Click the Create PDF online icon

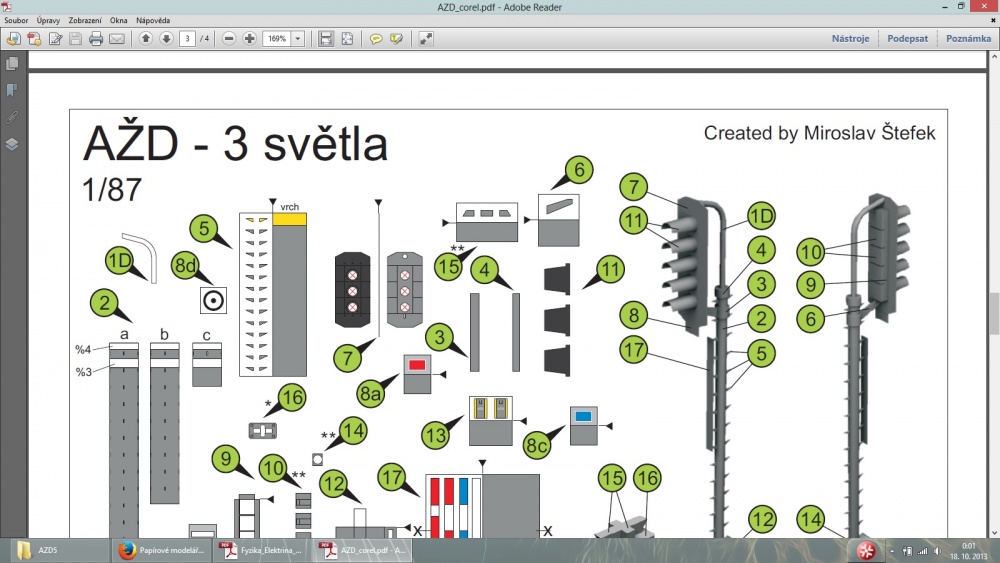34,39
